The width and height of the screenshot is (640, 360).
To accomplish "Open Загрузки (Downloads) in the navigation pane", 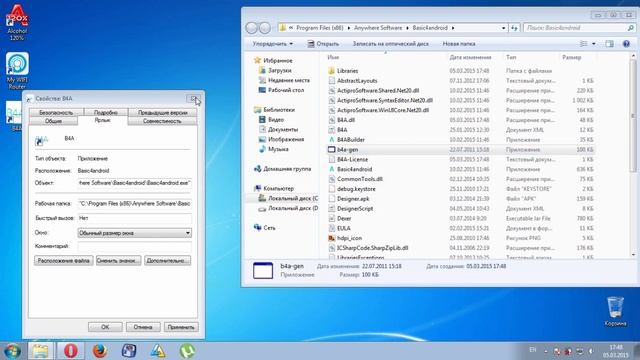I will click(x=280, y=70).
